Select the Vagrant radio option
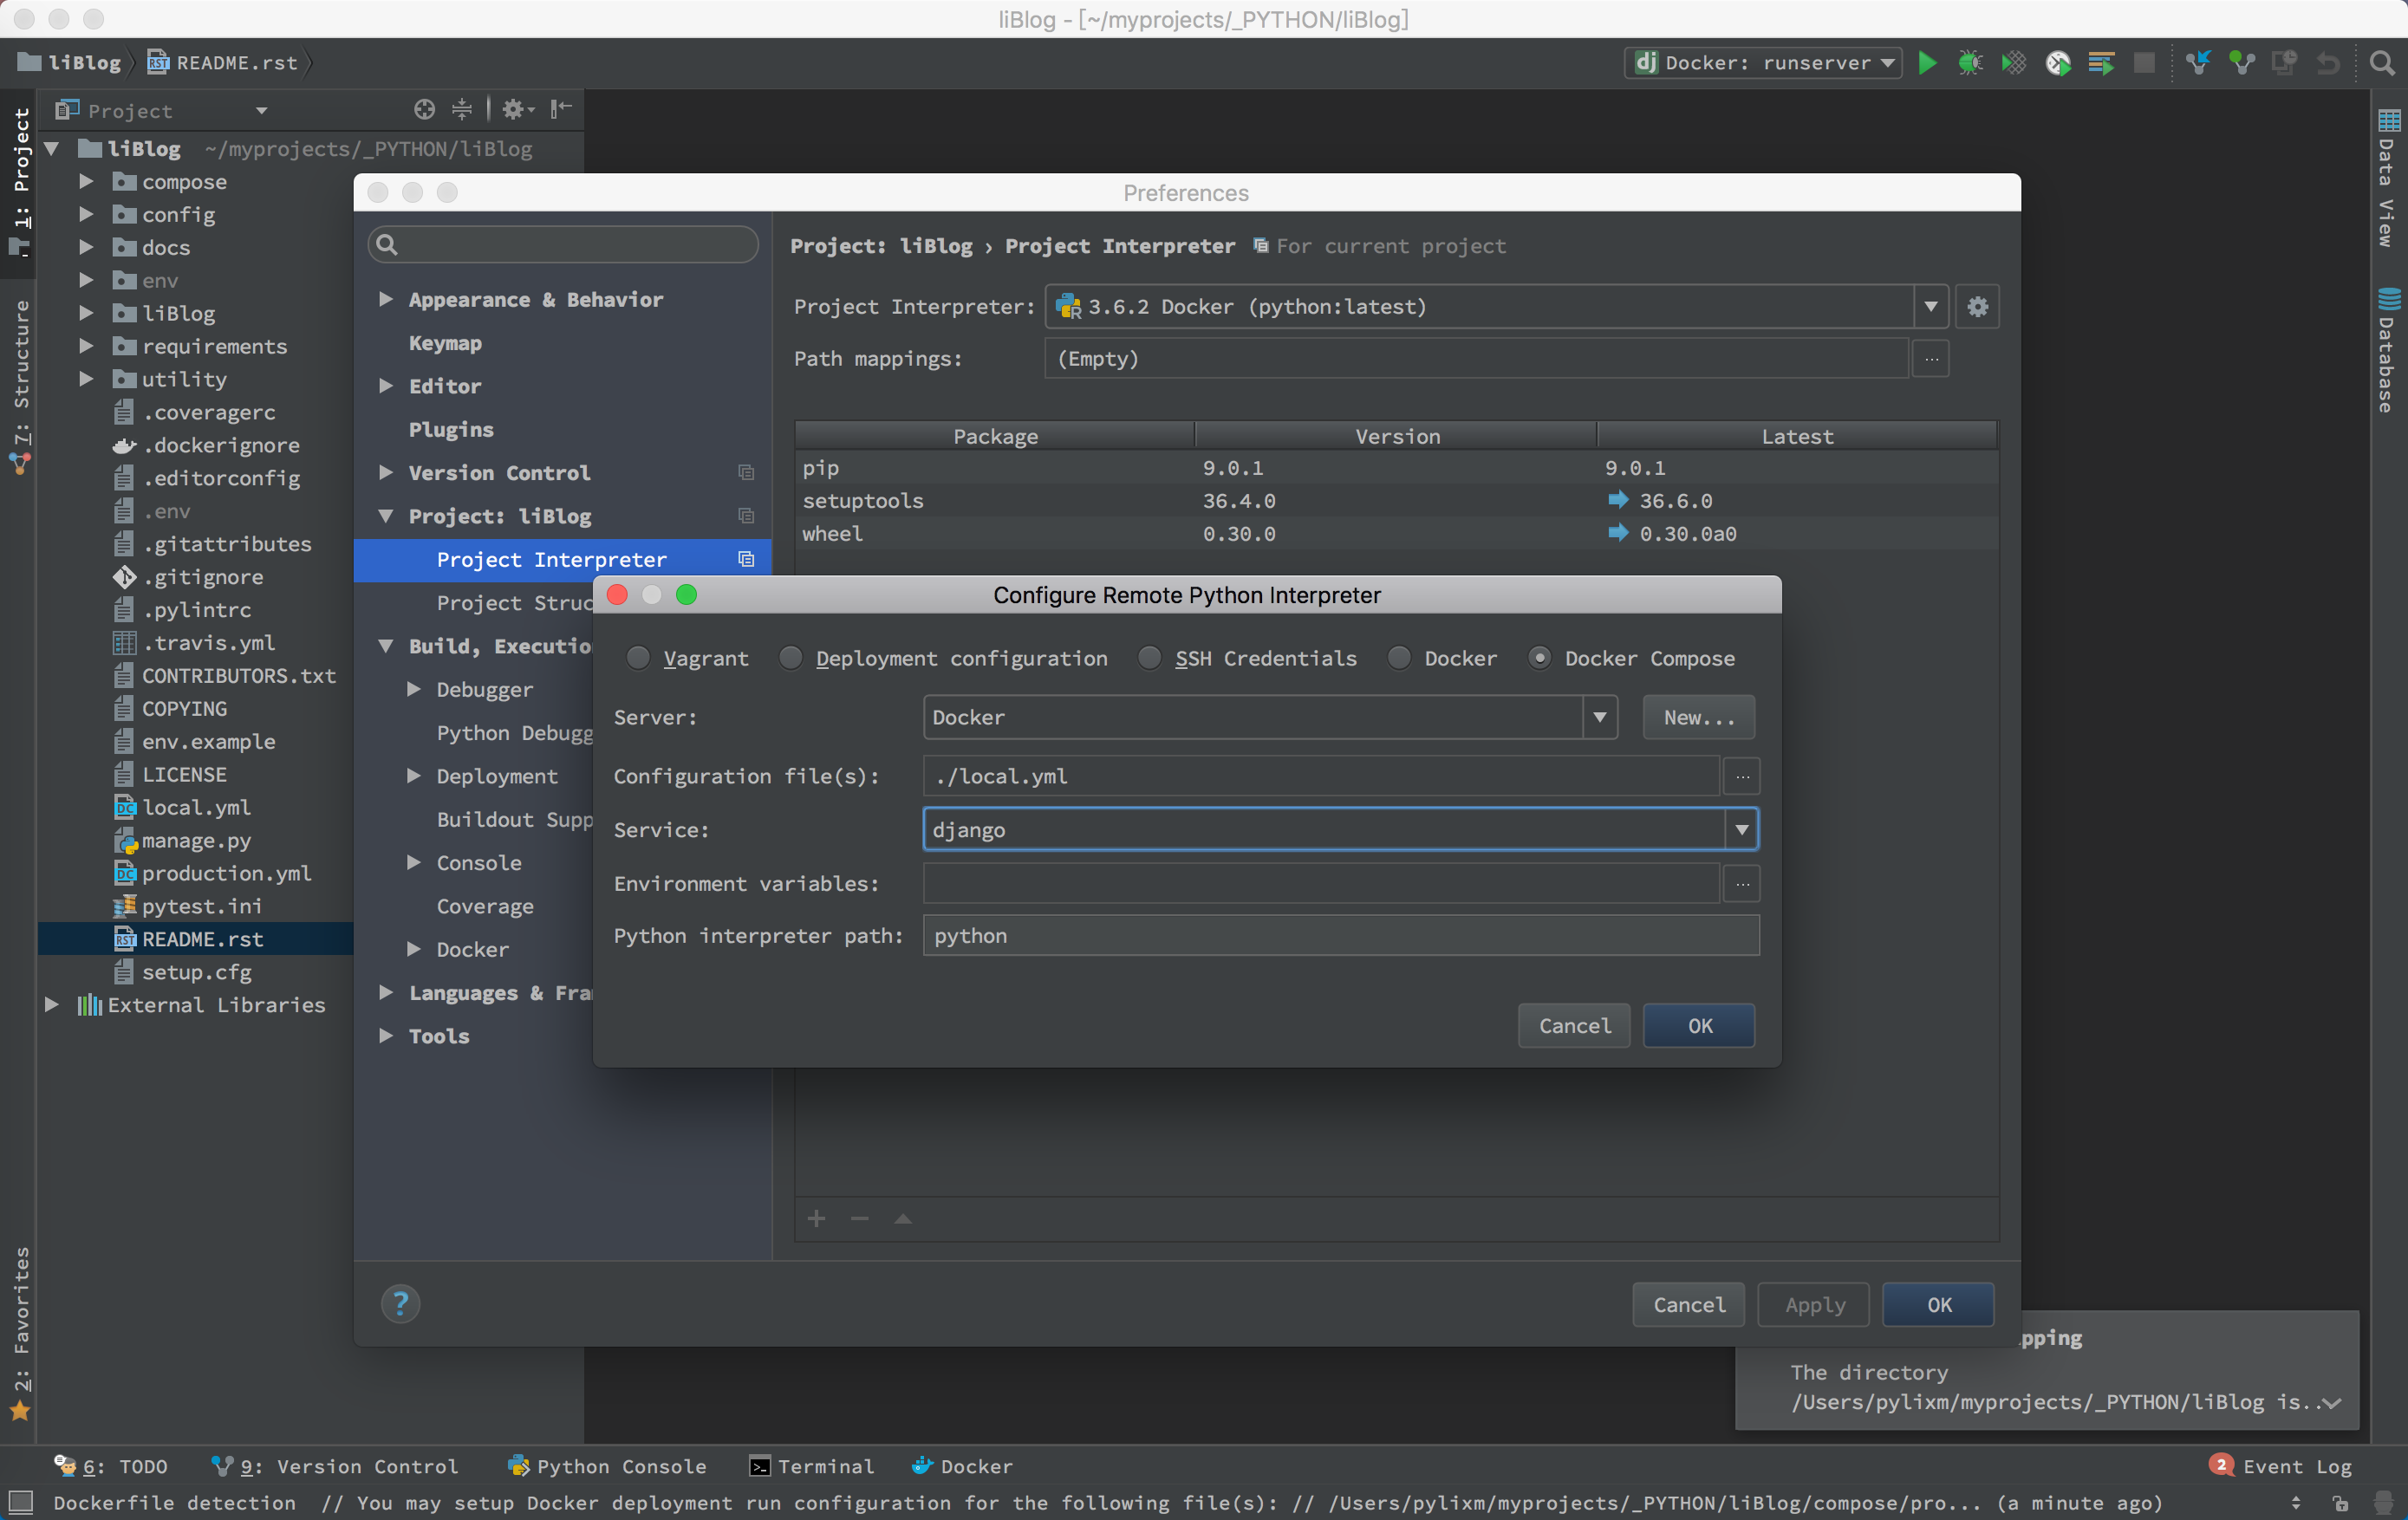This screenshot has height=1520, width=2408. pyautogui.click(x=638, y=658)
